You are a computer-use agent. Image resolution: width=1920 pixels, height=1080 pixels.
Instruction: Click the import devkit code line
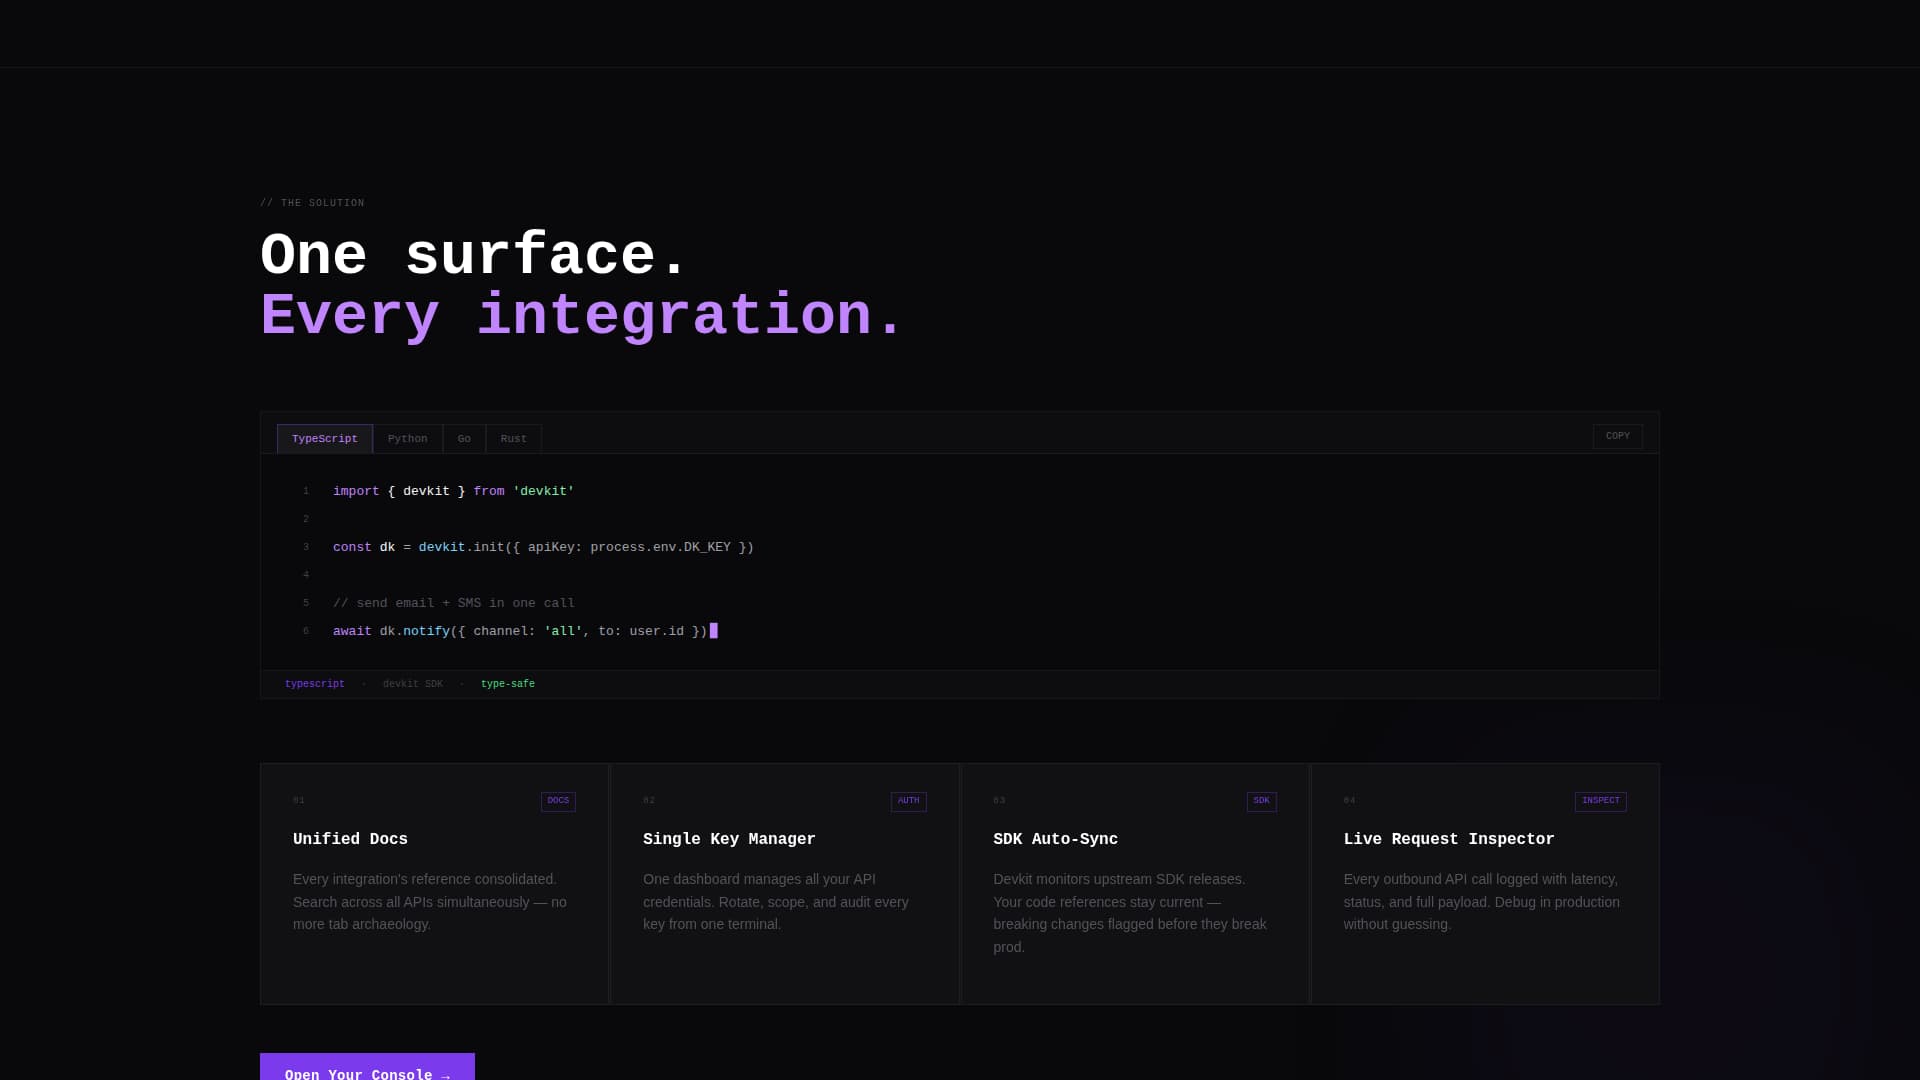453,491
